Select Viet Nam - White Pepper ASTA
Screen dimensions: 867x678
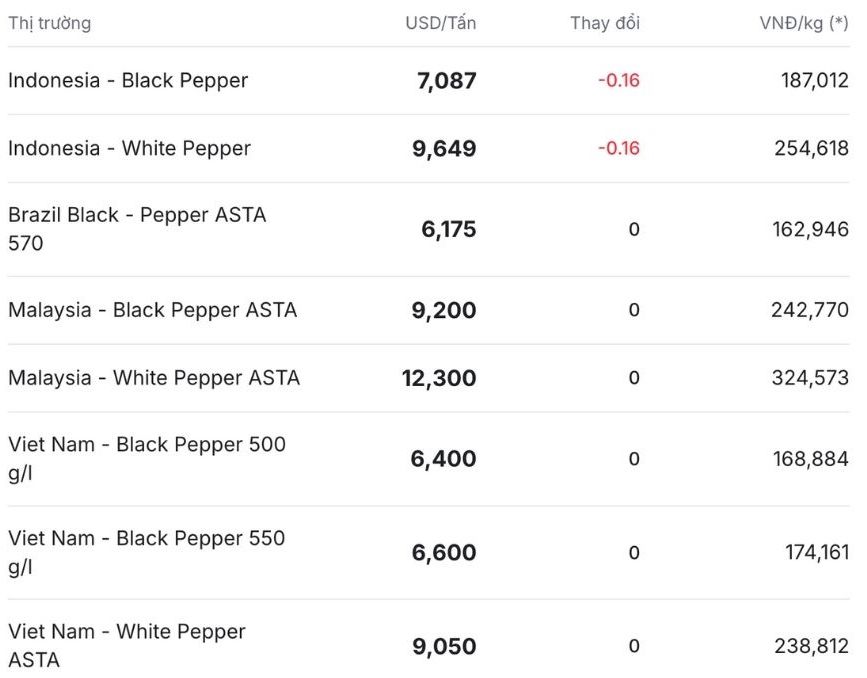click(126, 645)
